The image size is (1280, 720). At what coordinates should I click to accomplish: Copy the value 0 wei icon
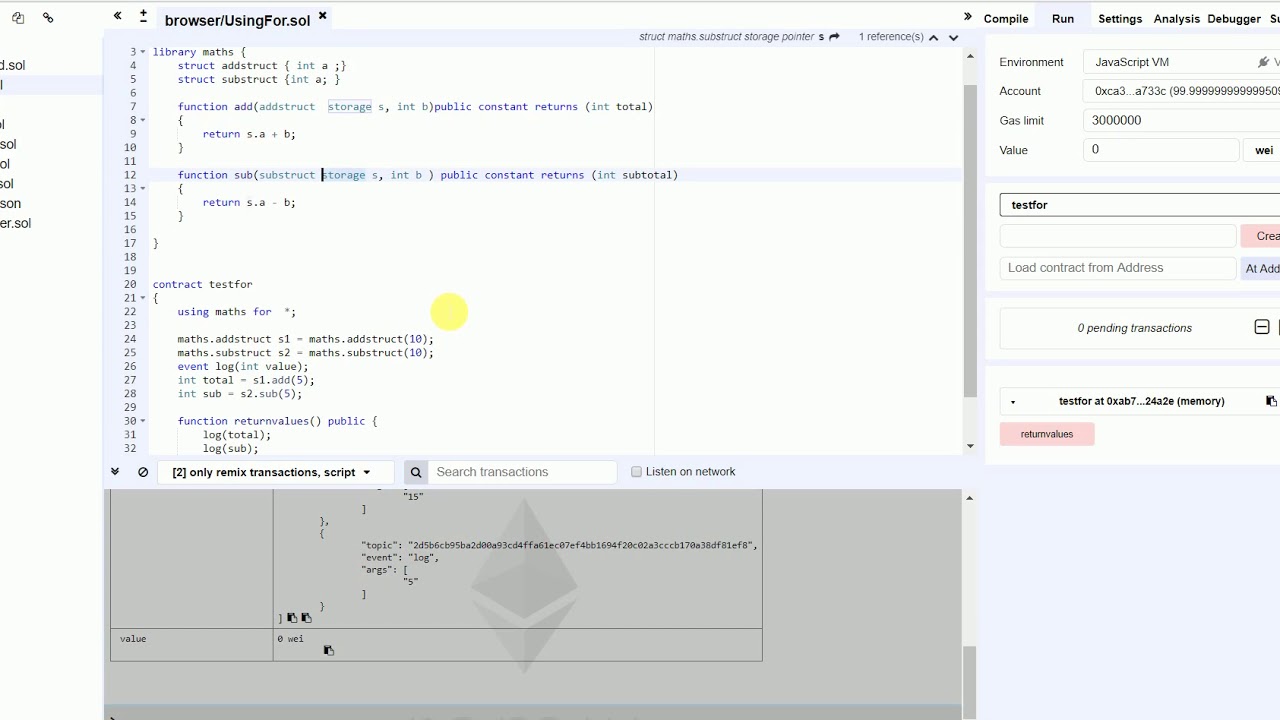coord(328,650)
